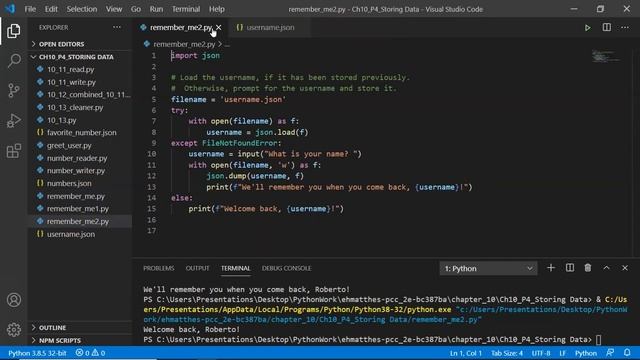
Task: Open the Edit menu
Action: pyautogui.click(x=51, y=9)
